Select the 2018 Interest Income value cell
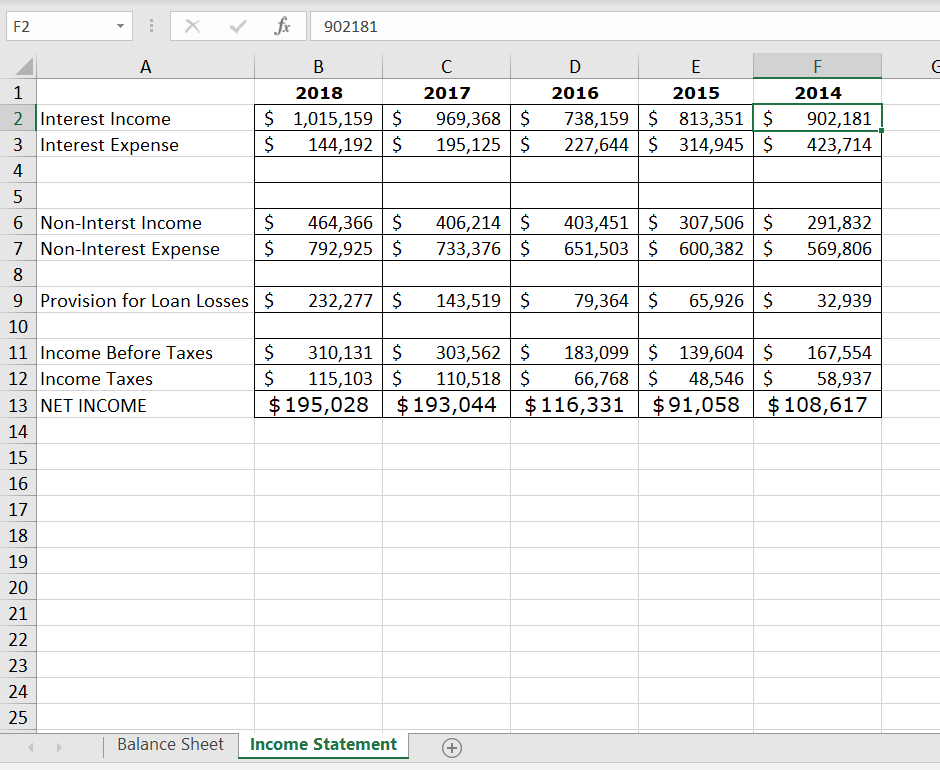This screenshot has width=940, height=770. (x=318, y=118)
